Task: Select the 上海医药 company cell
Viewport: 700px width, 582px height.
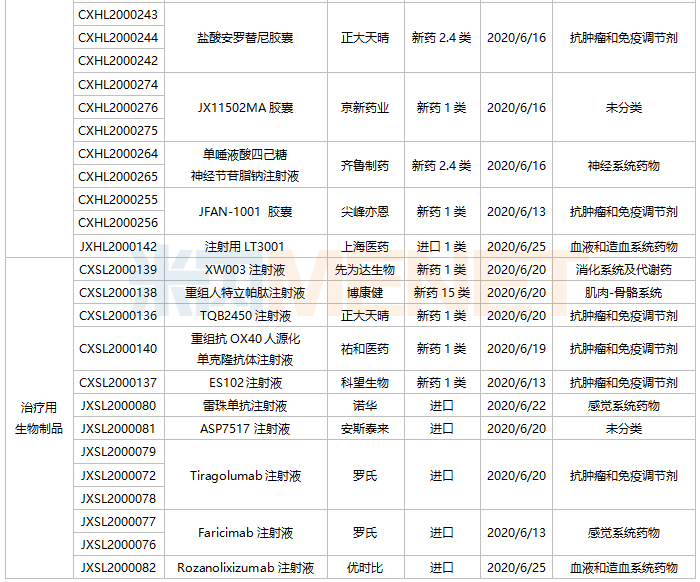Action: (x=365, y=247)
